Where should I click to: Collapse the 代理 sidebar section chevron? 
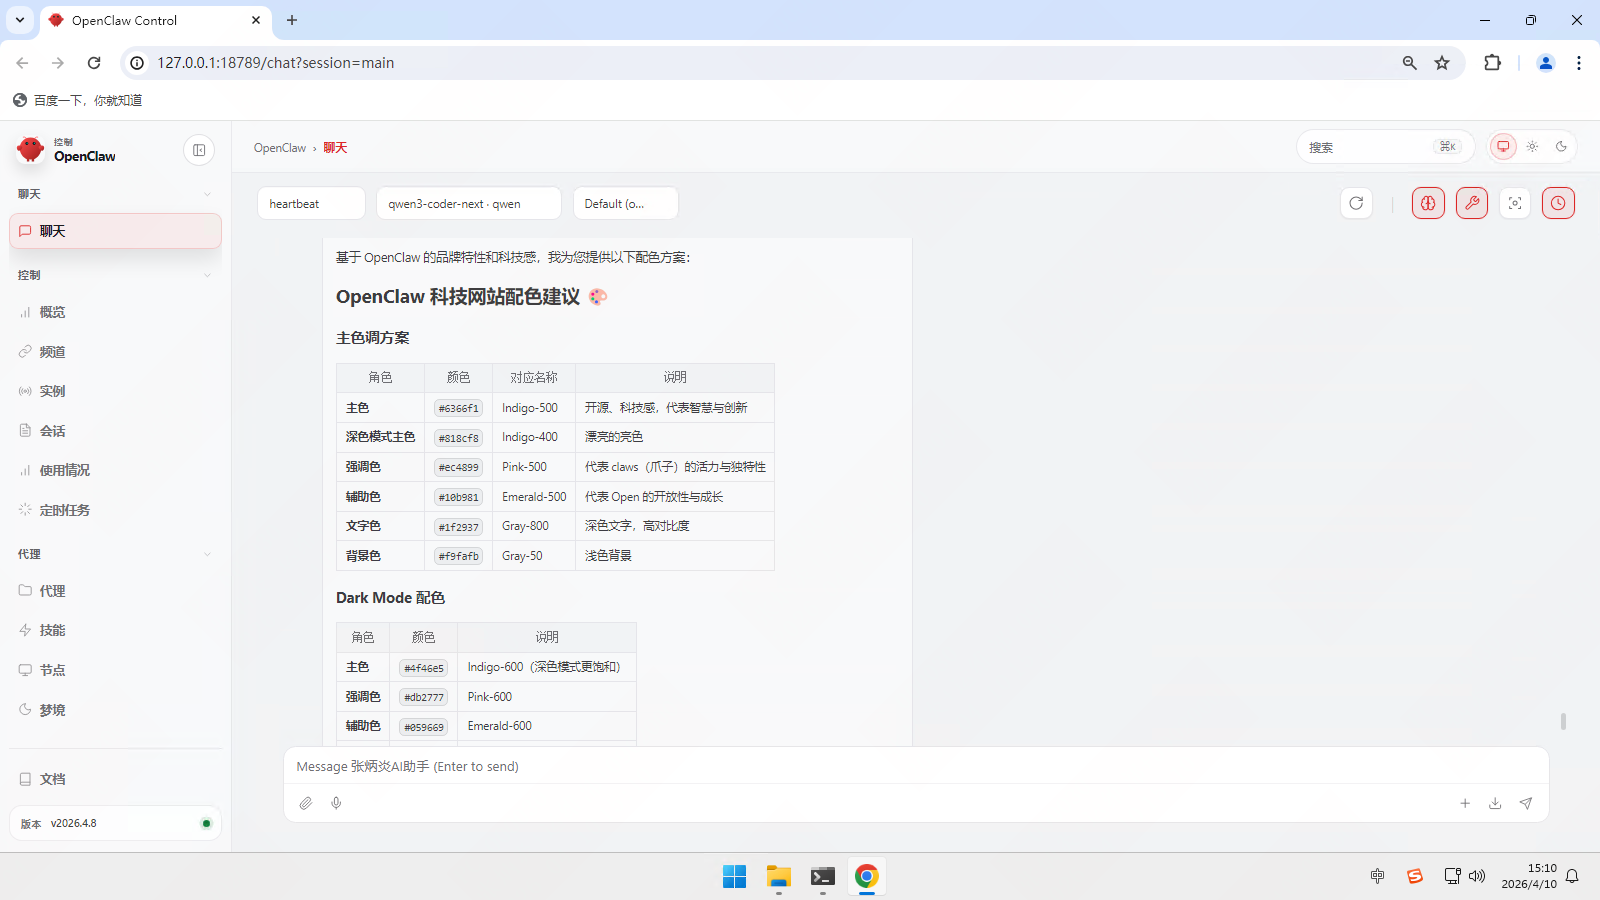click(207, 554)
